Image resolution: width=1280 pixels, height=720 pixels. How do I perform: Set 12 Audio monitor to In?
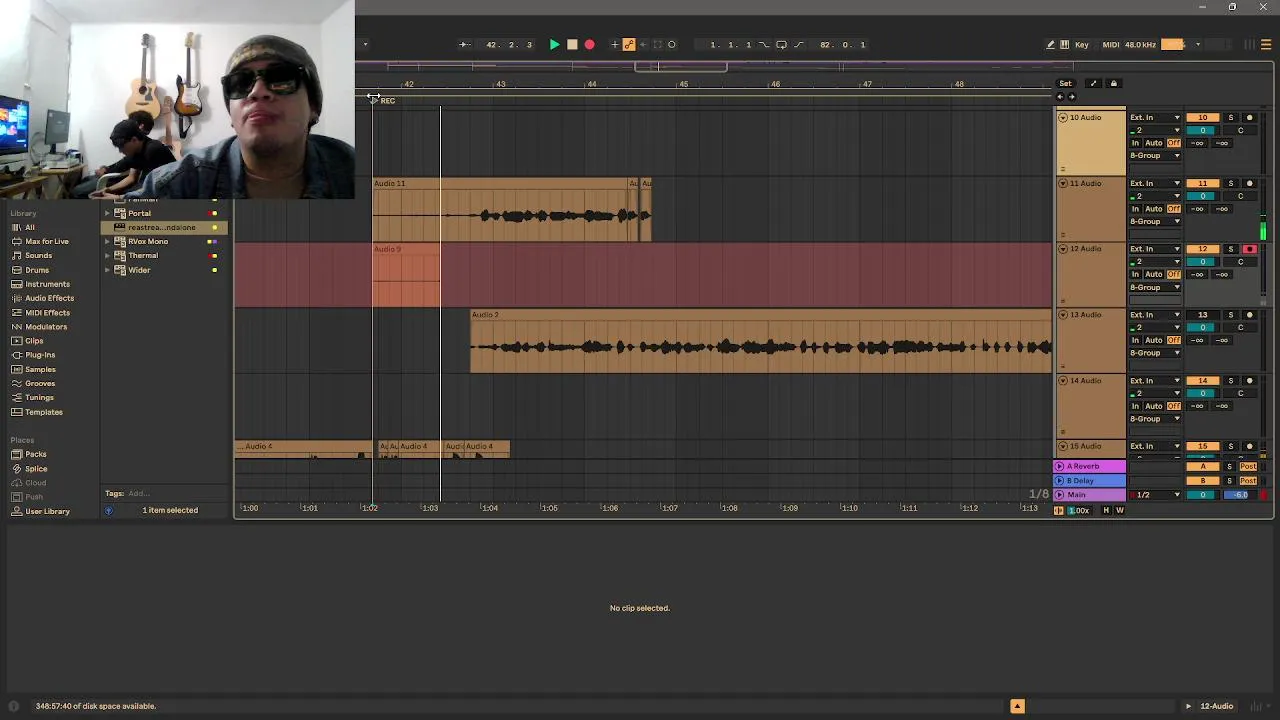(x=1135, y=274)
